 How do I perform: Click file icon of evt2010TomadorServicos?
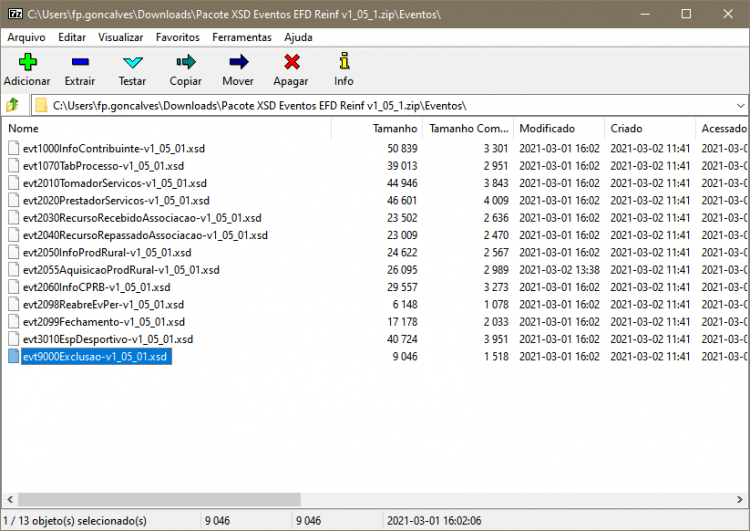(14, 183)
